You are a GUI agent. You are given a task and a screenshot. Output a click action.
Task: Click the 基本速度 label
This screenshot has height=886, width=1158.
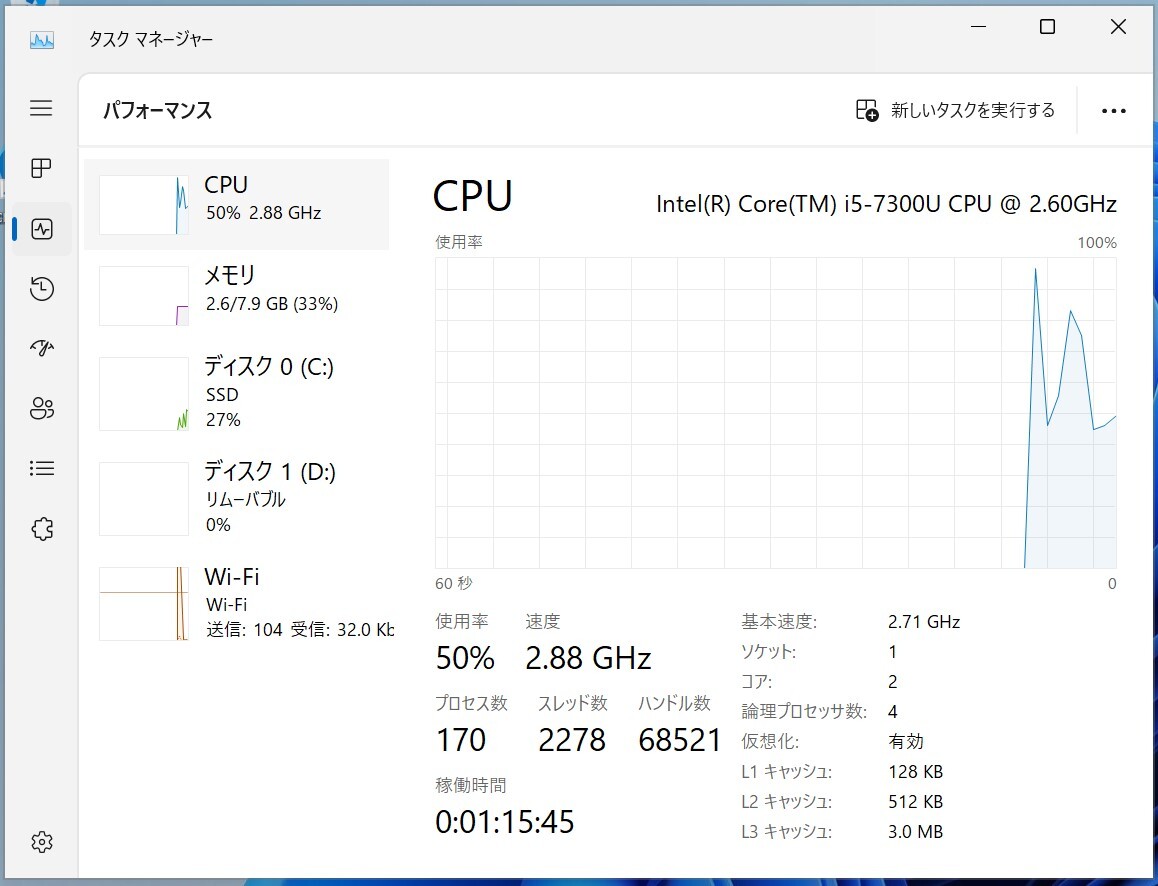click(778, 622)
